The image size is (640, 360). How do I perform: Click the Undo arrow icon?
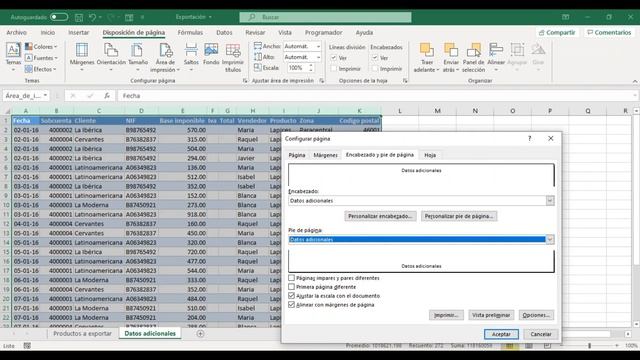point(93,17)
